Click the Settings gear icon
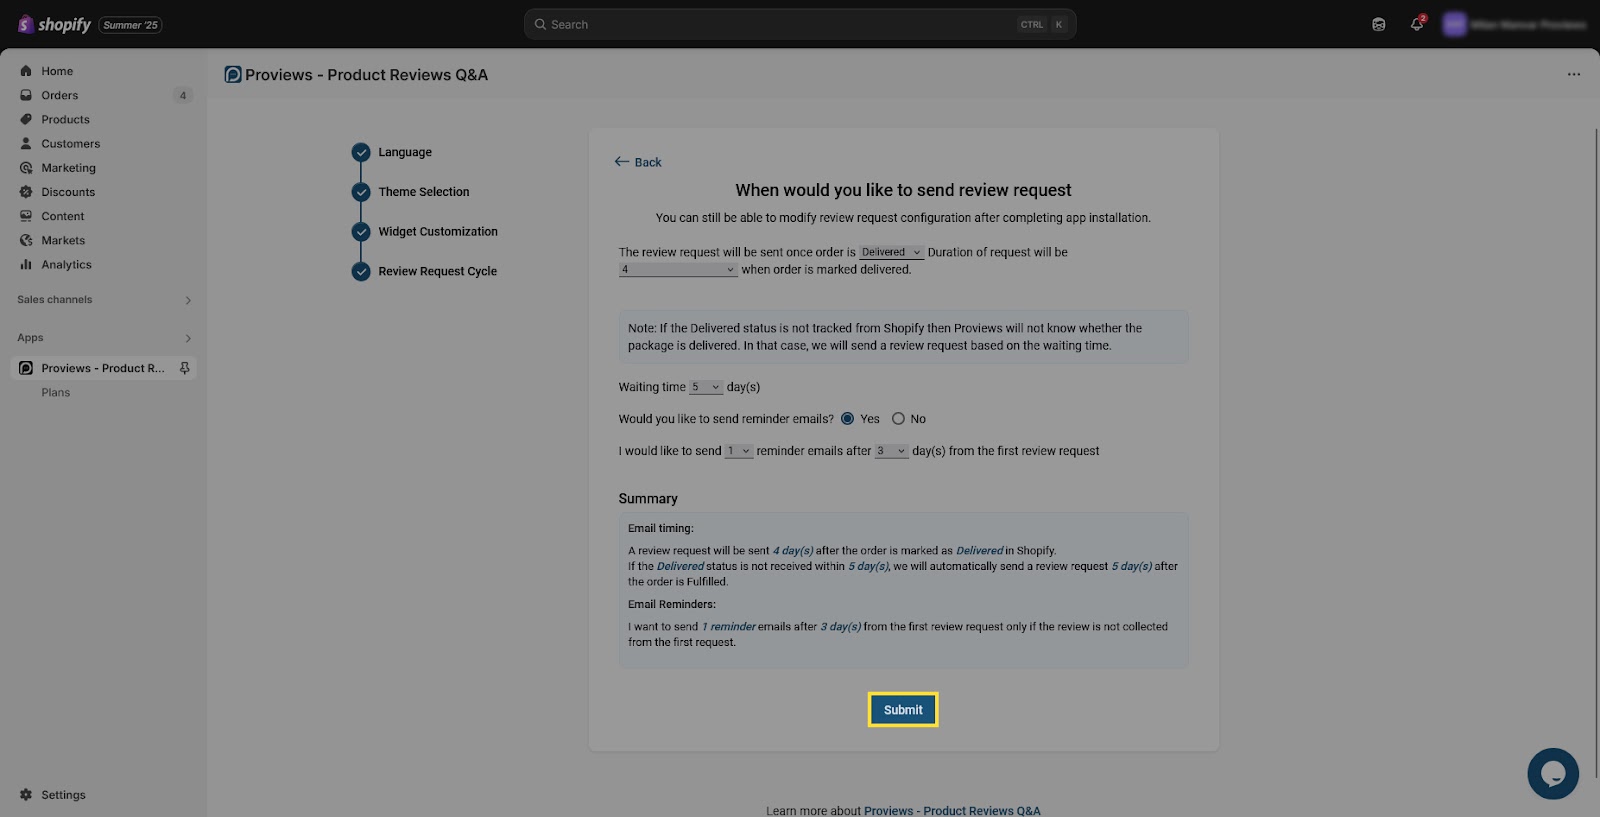Screen dimensions: 1600x817 tap(26, 795)
